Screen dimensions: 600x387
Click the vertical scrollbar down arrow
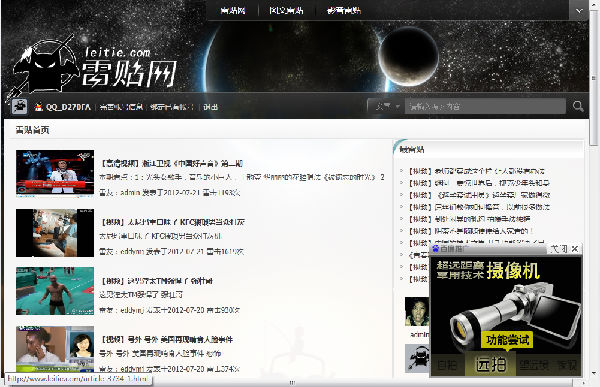(x=594, y=372)
